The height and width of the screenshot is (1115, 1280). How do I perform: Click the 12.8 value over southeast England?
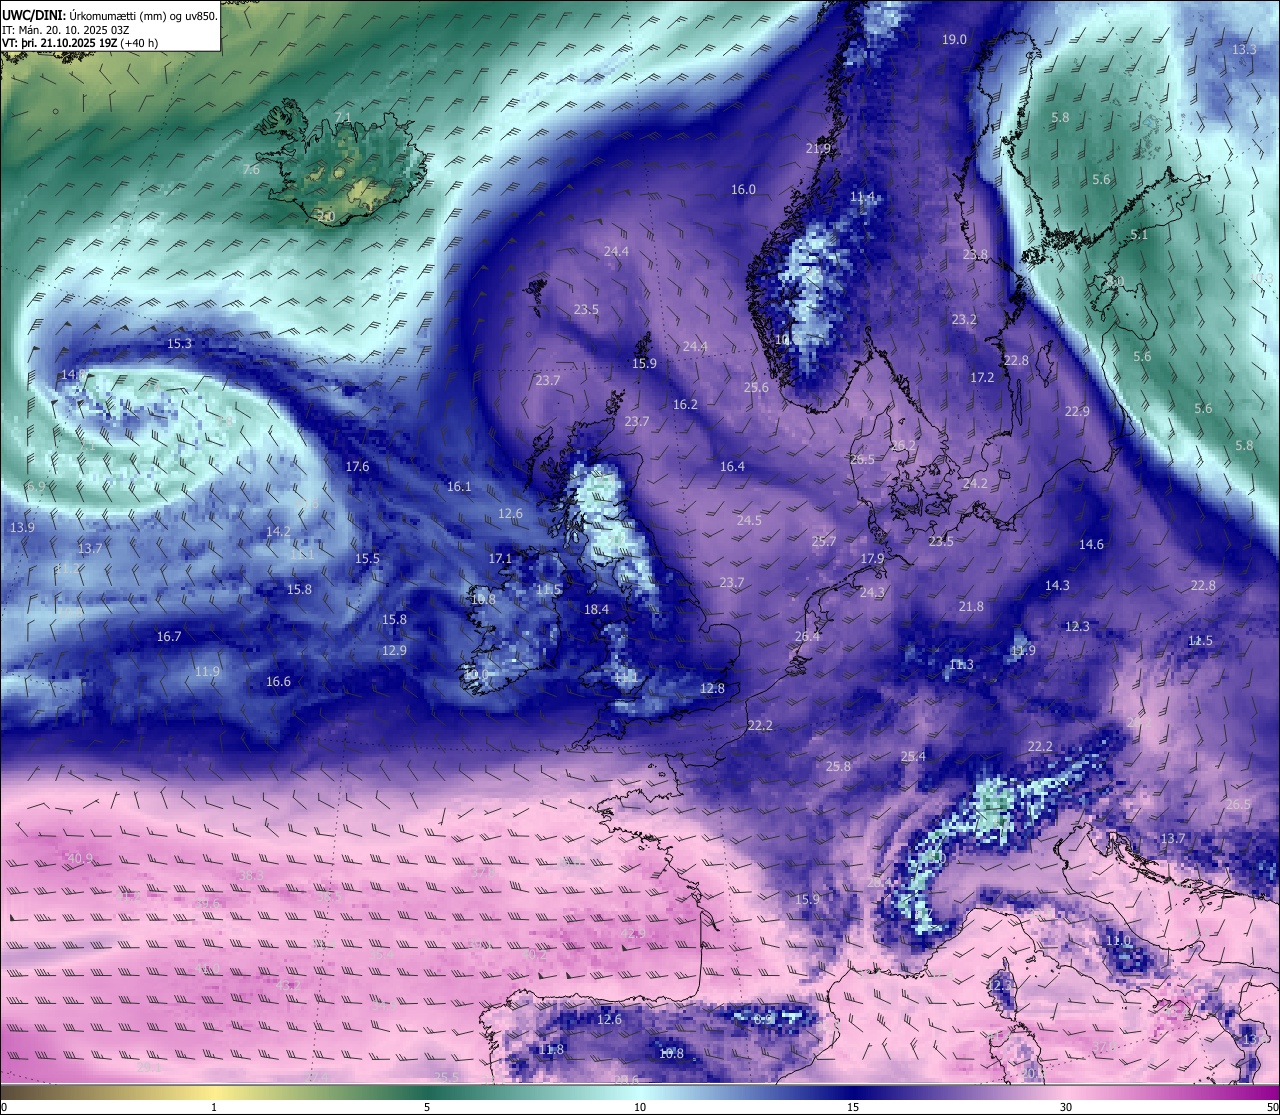(712, 689)
